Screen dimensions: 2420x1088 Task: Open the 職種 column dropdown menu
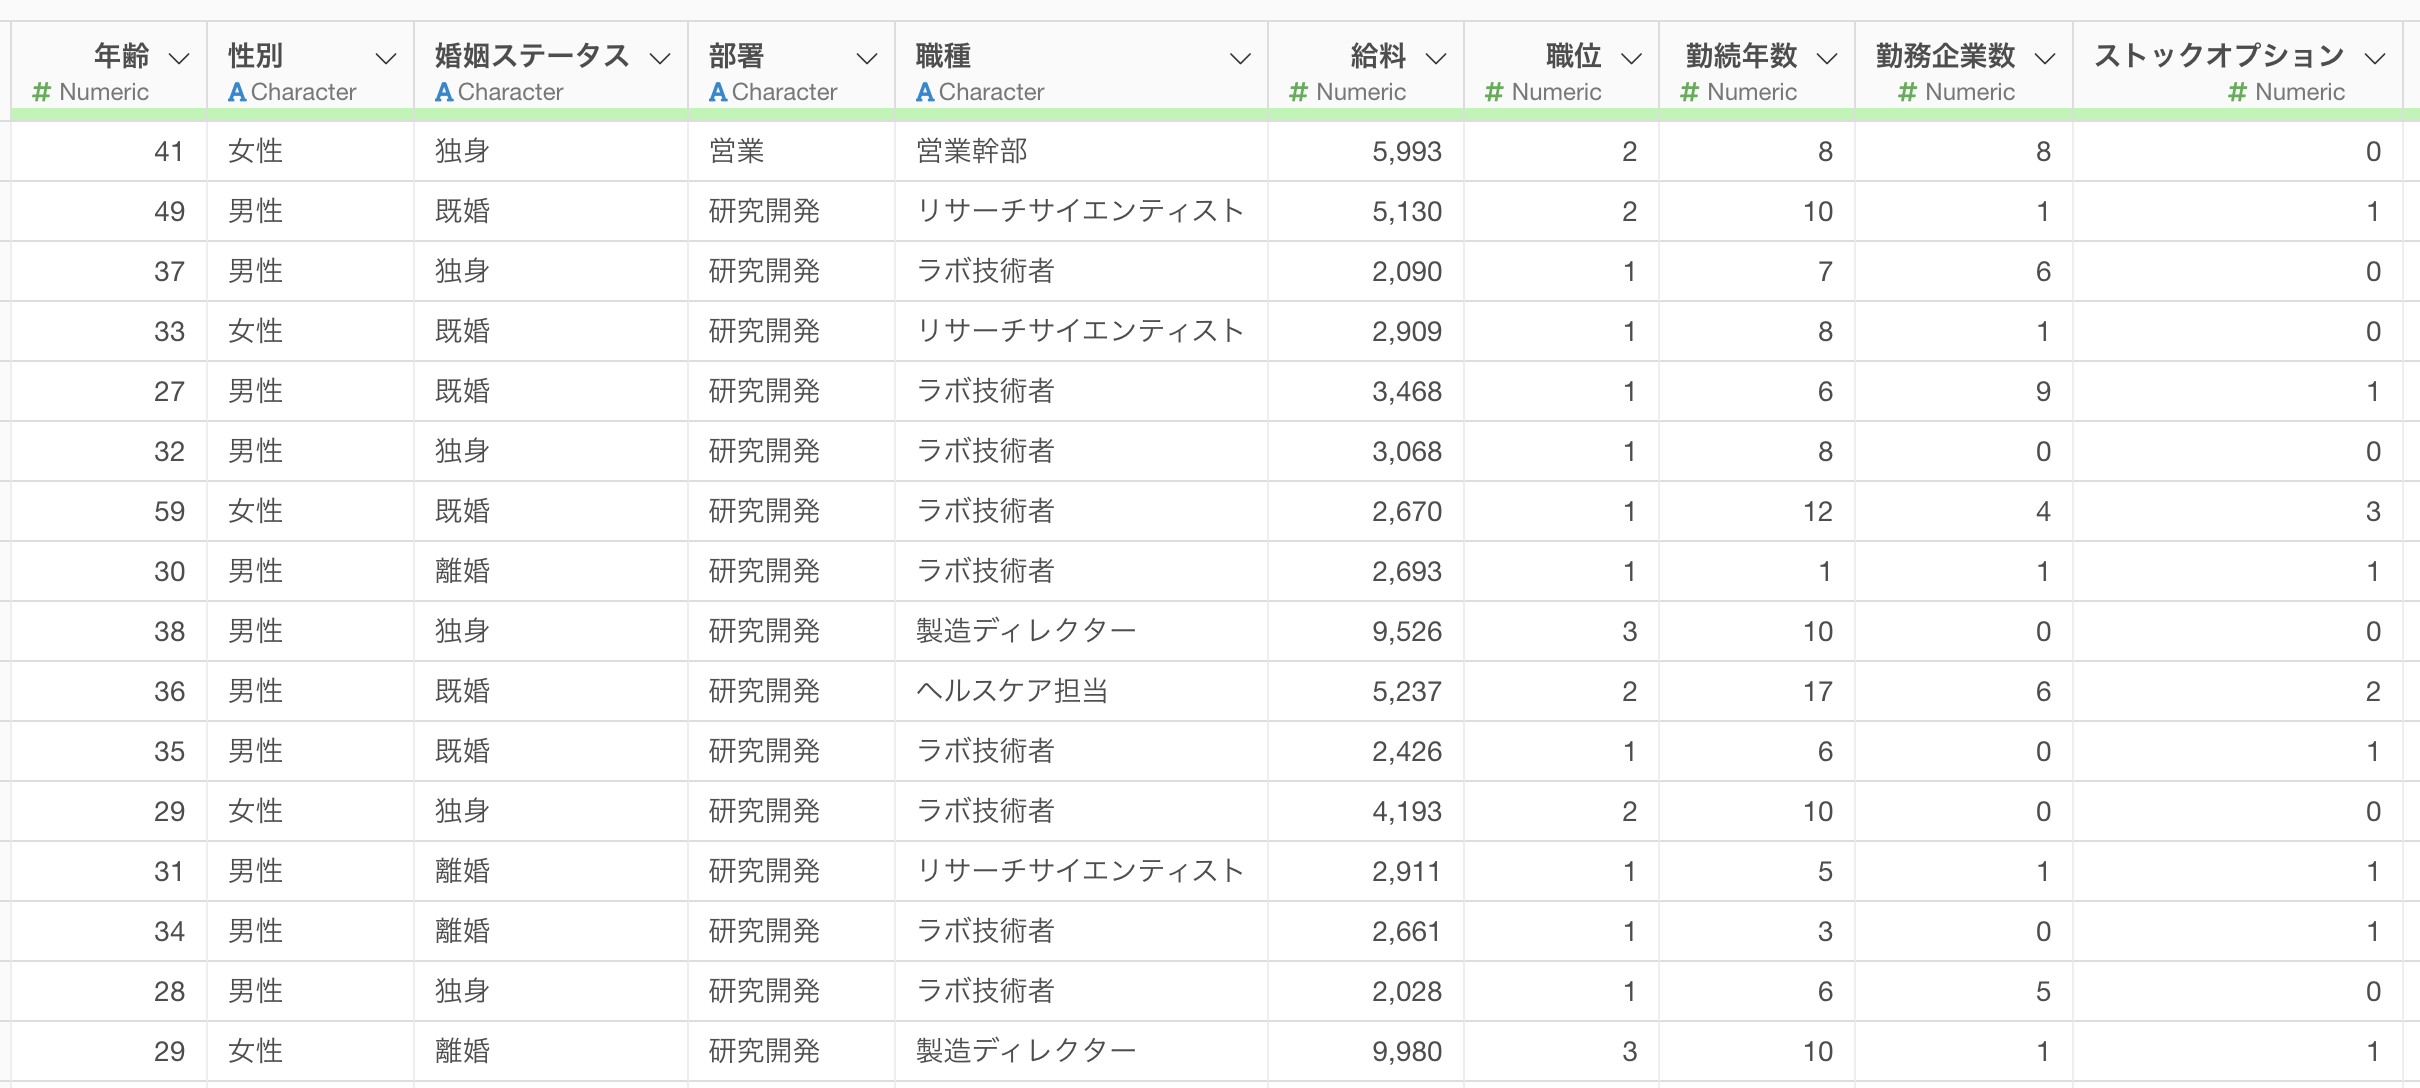1240,59
